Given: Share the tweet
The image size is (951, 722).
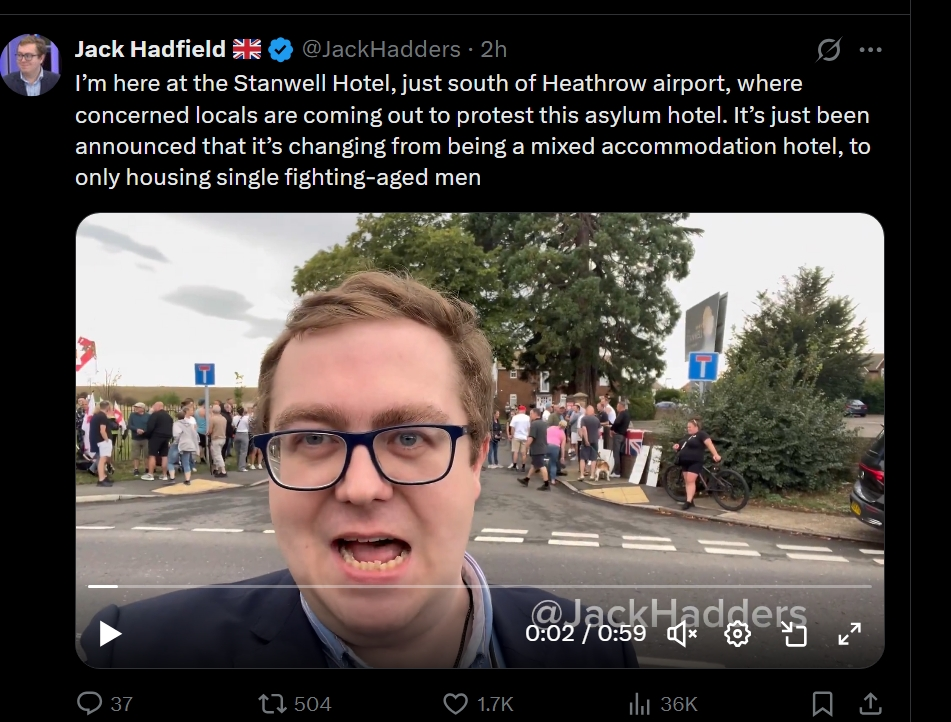Looking at the screenshot, I should click(x=870, y=703).
